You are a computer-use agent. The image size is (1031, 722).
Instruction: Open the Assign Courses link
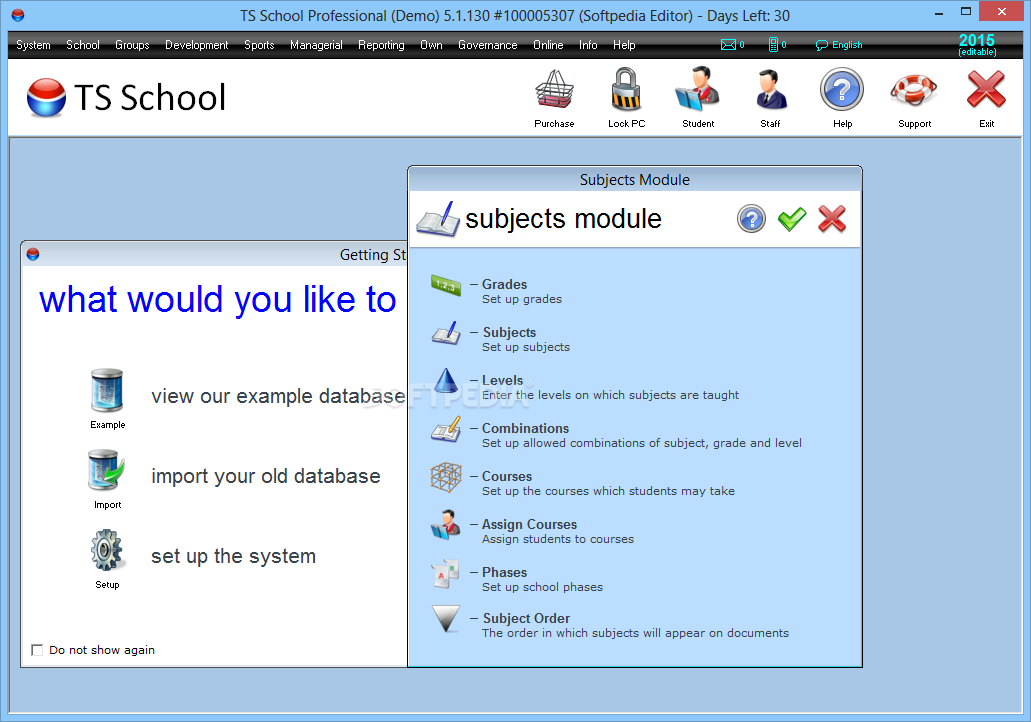click(x=529, y=524)
